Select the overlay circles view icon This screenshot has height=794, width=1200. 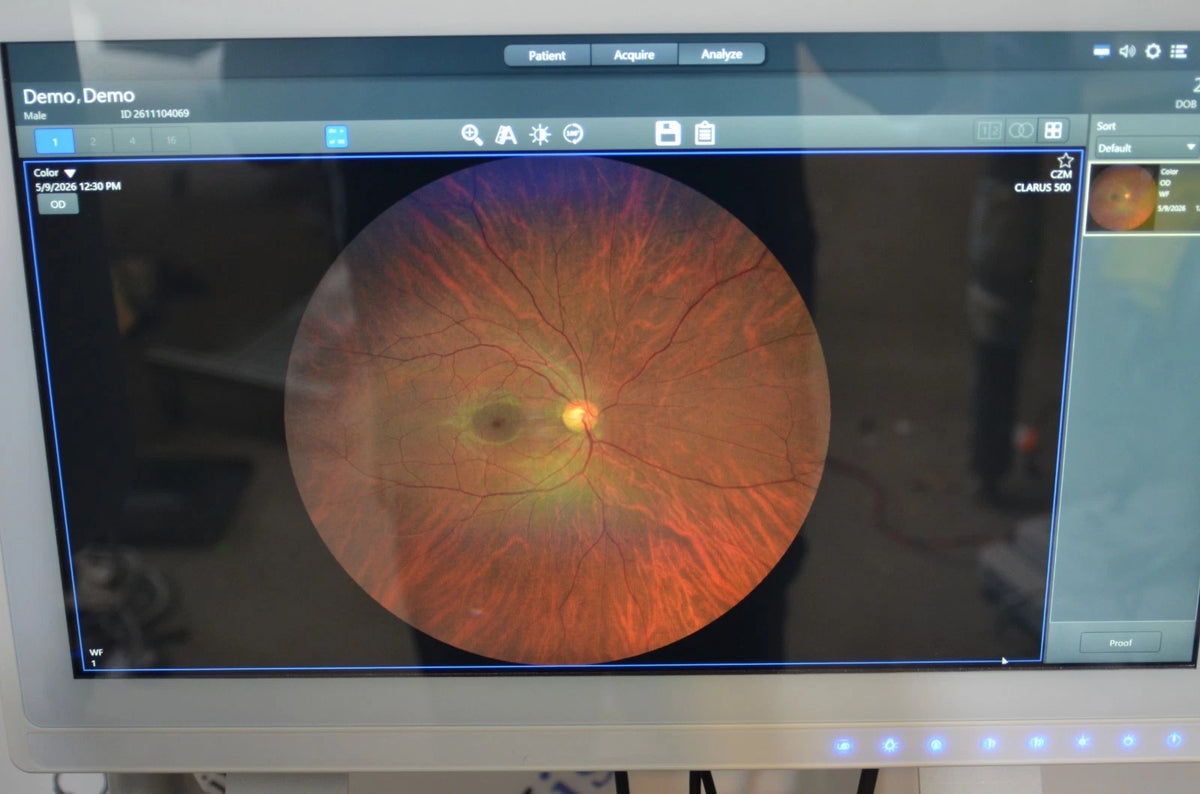pos(1021,130)
